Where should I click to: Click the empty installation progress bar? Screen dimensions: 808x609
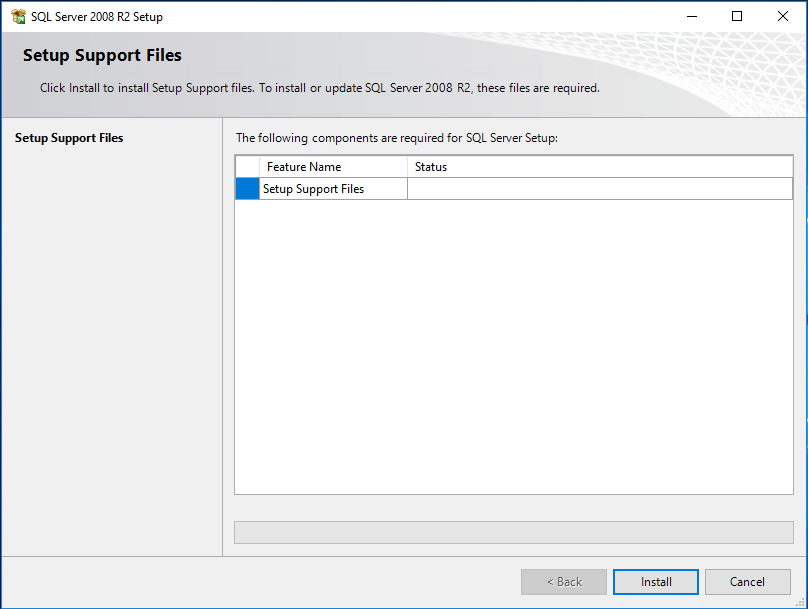click(514, 532)
